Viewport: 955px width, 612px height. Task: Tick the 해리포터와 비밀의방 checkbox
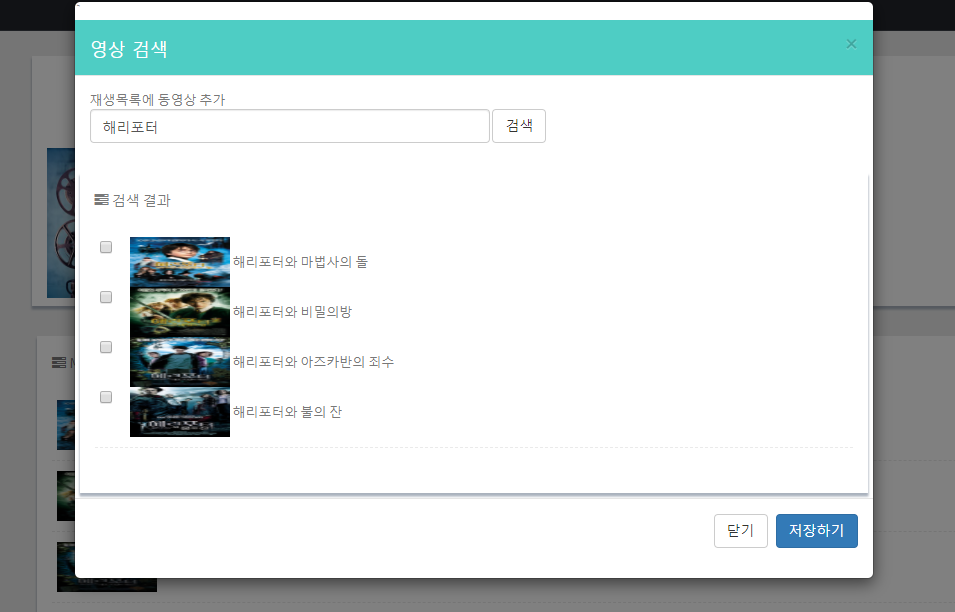106,298
